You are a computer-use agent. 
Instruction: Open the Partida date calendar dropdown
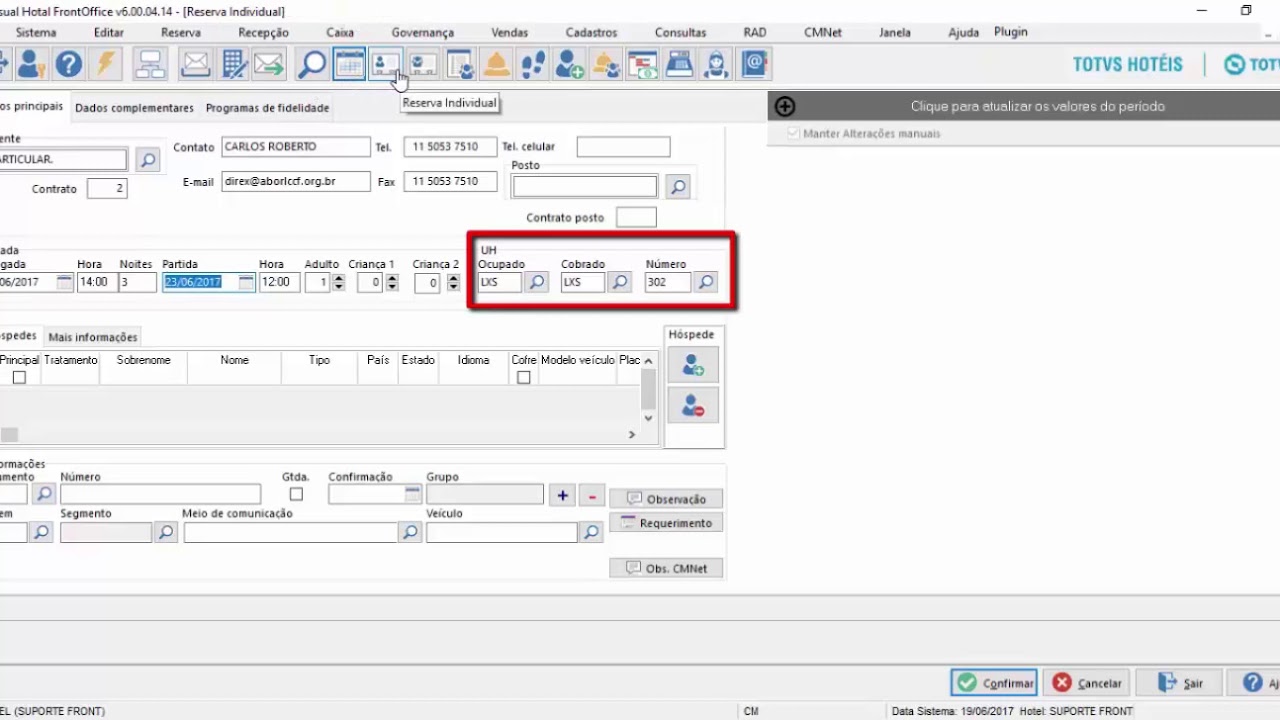pyautogui.click(x=246, y=282)
